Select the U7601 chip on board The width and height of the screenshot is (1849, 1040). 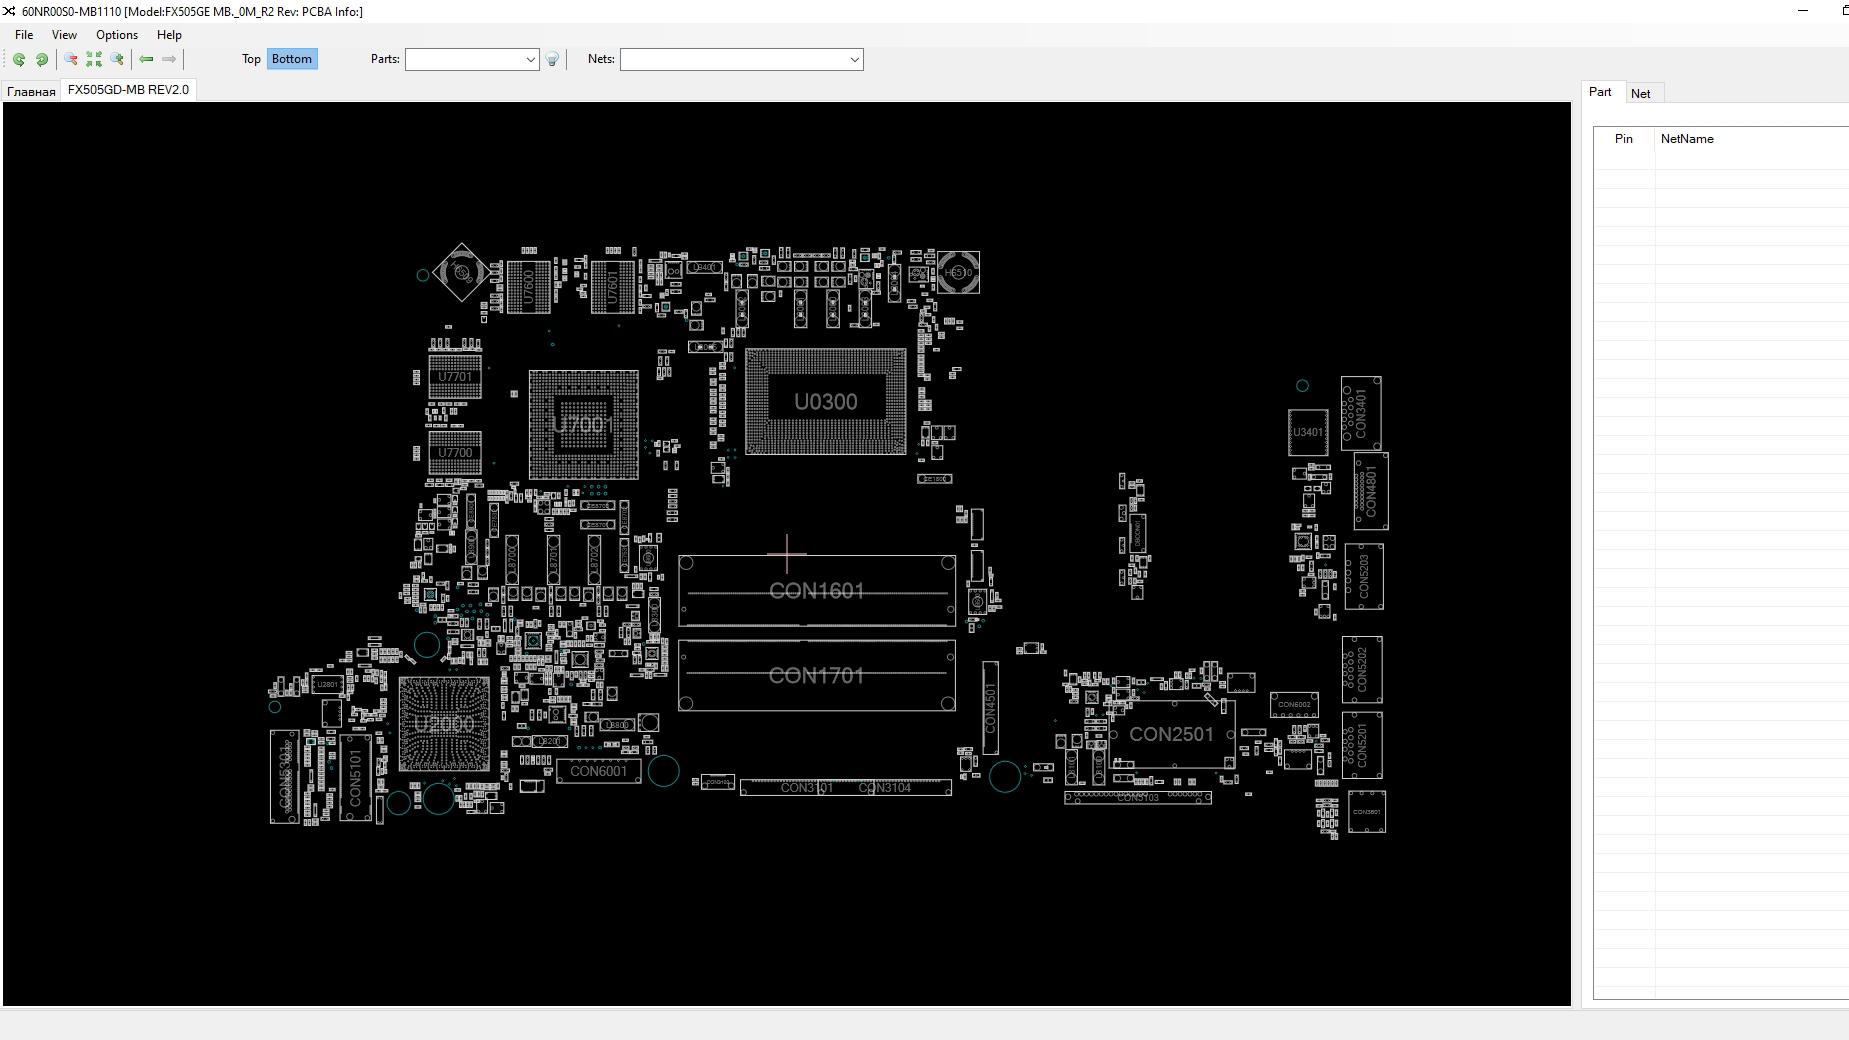coord(613,287)
